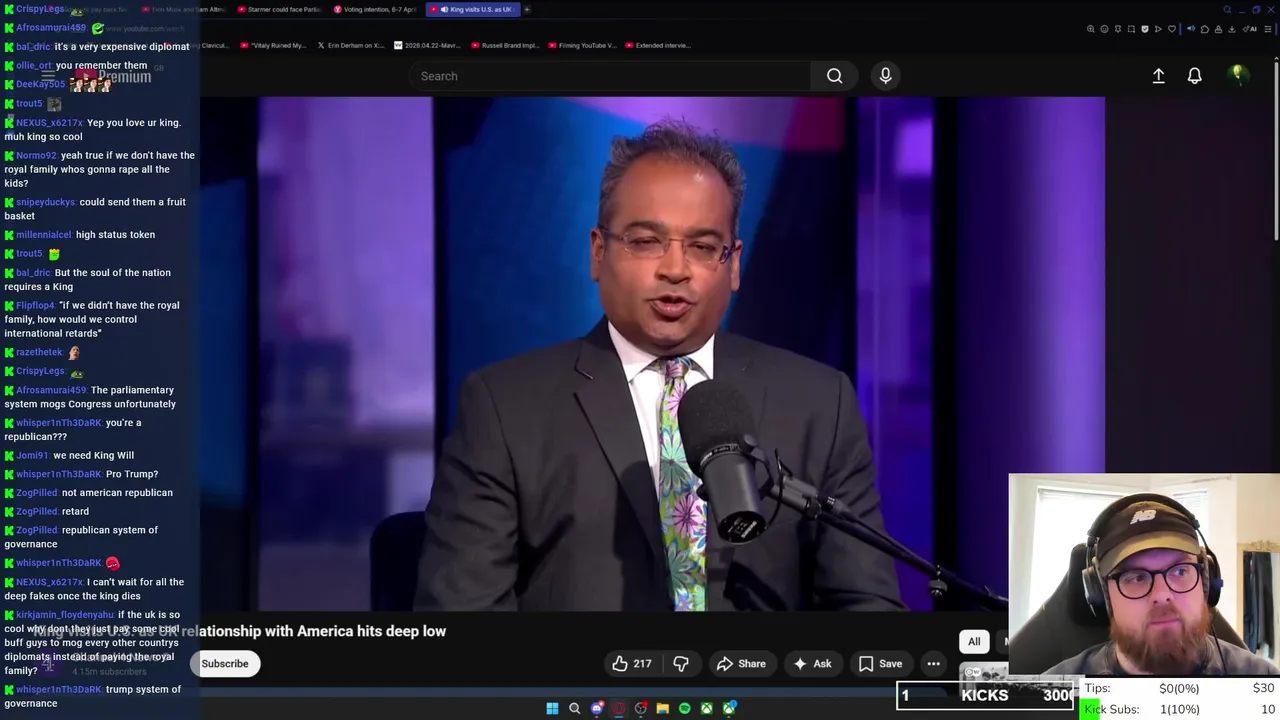The width and height of the screenshot is (1280, 720).
Task: Open the Vitaly Ruined My bookmark
Action: tap(273, 45)
